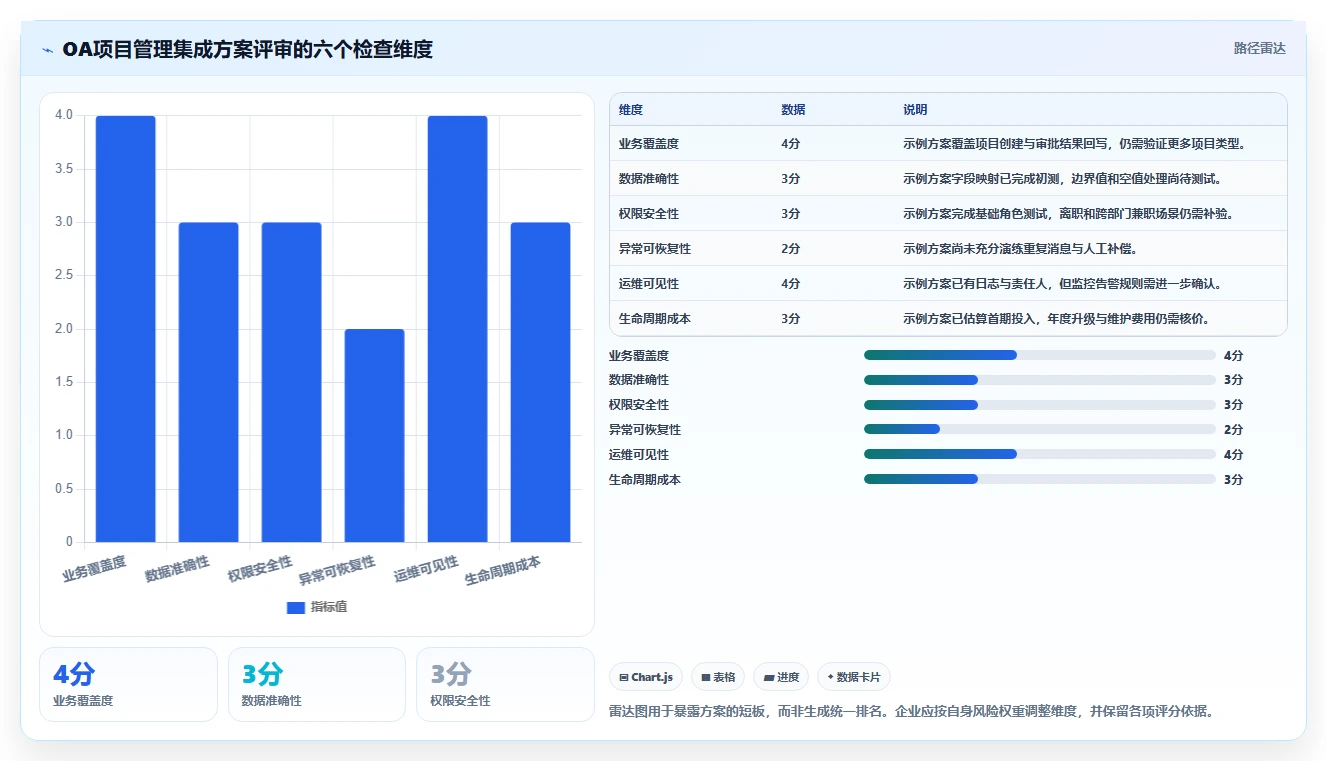Image resolution: width=1327 pixels, height=761 pixels.
Task: Select the 权限安全性 cell in the table
Action: coord(649,214)
